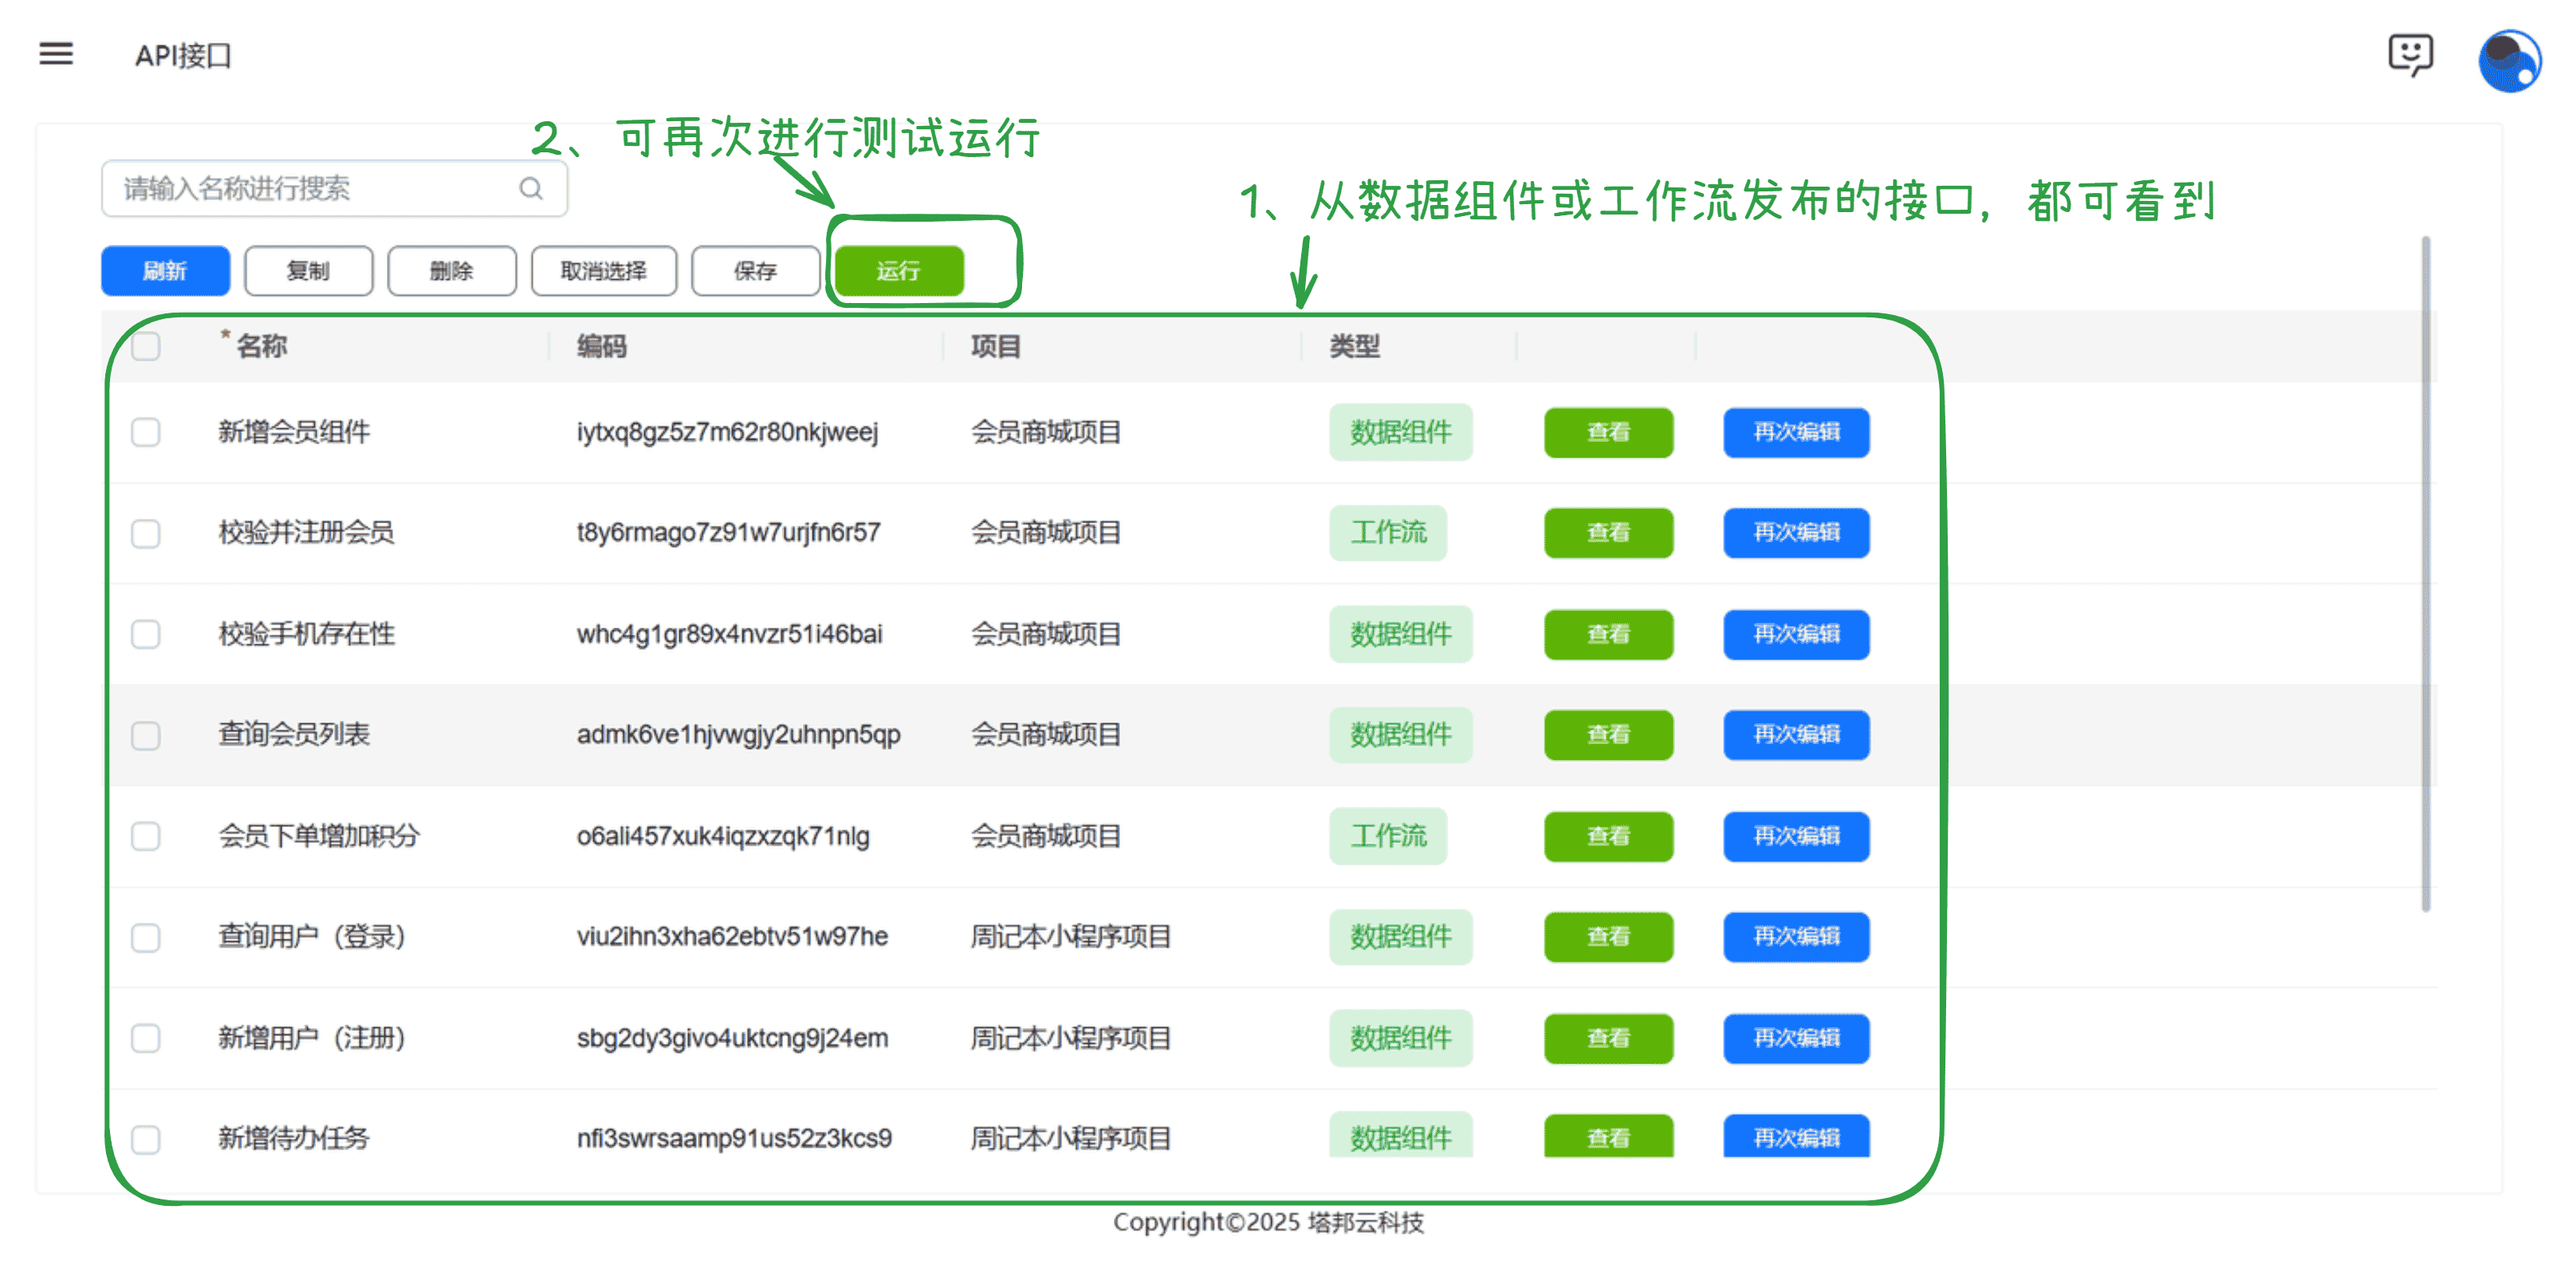Click the blue 刷新 button
This screenshot has height=1284, width=2576.
(165, 271)
